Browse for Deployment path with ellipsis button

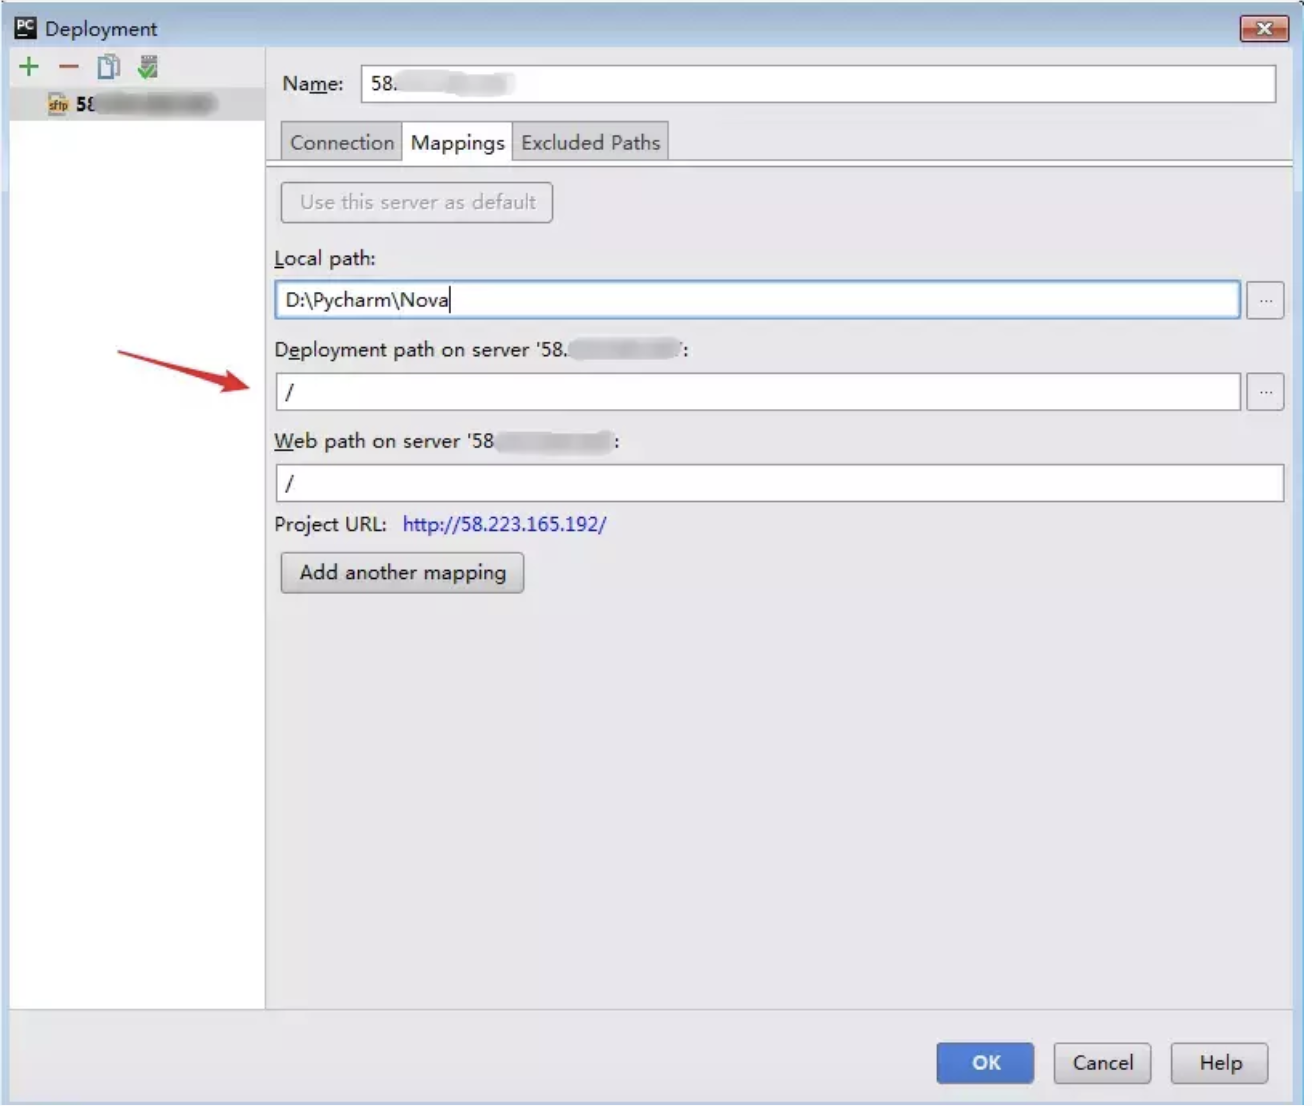coord(1265,392)
